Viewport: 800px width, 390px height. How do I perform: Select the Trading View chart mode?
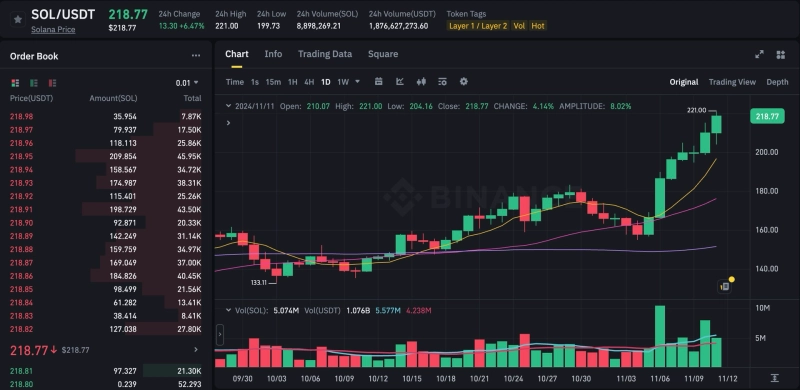732,82
